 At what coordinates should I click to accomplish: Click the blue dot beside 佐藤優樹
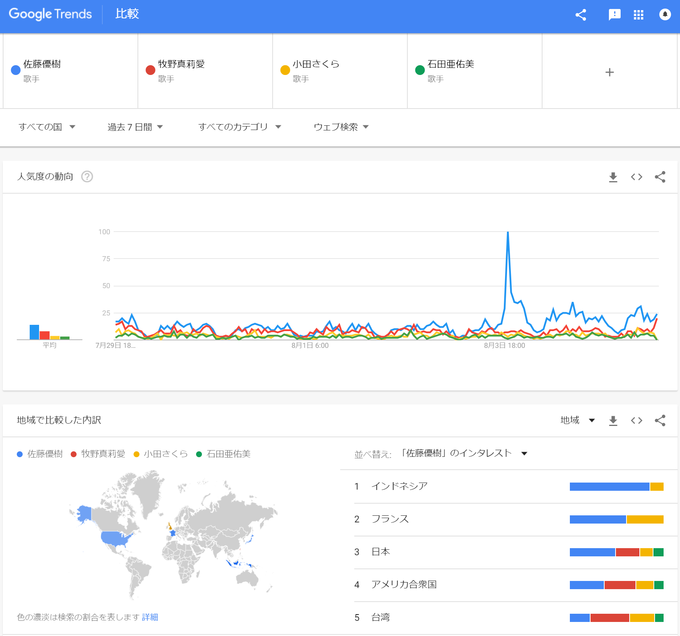(x=16, y=70)
